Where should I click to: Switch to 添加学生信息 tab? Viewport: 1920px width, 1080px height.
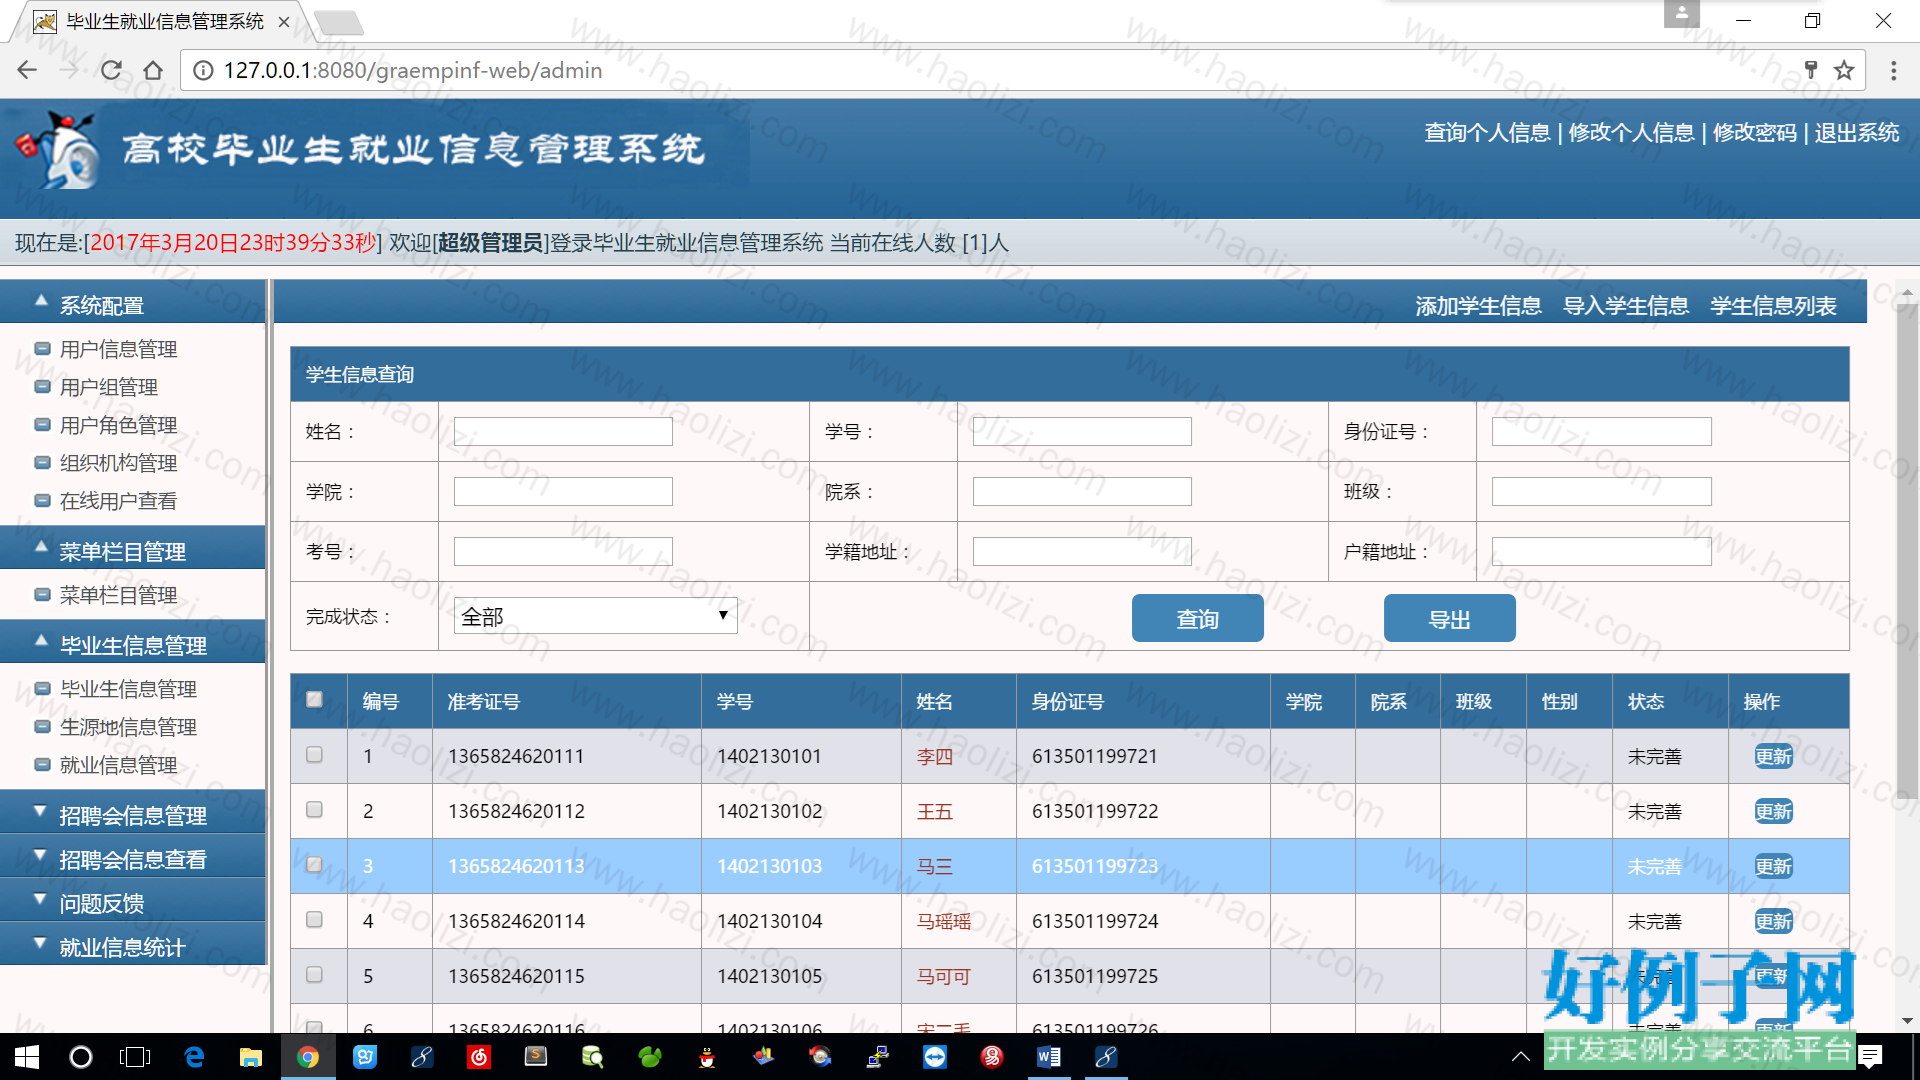pos(1478,306)
